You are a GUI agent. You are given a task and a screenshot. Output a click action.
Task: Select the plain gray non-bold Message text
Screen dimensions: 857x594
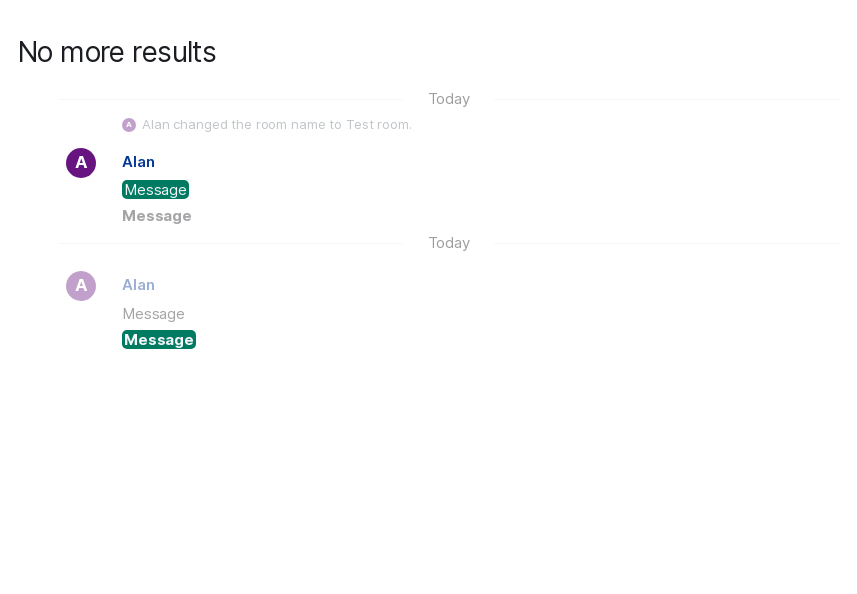pyautogui.click(x=153, y=314)
